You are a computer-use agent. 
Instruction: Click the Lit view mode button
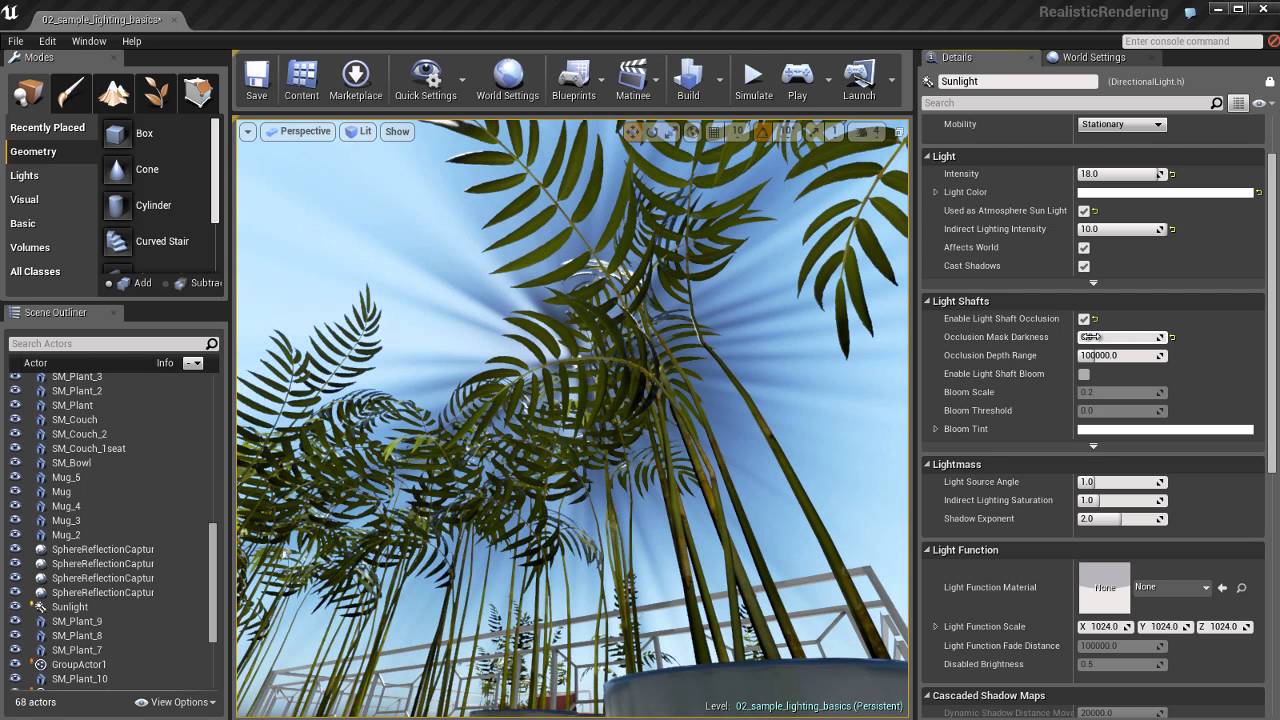[x=358, y=132]
